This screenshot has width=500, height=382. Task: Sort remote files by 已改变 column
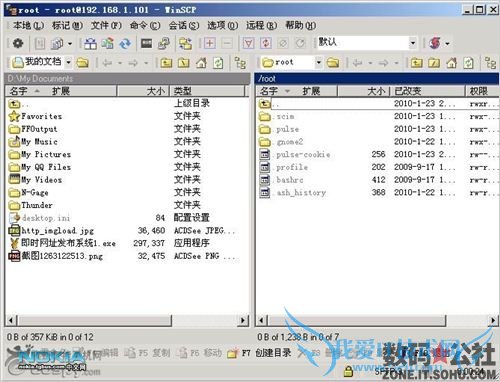(x=428, y=91)
